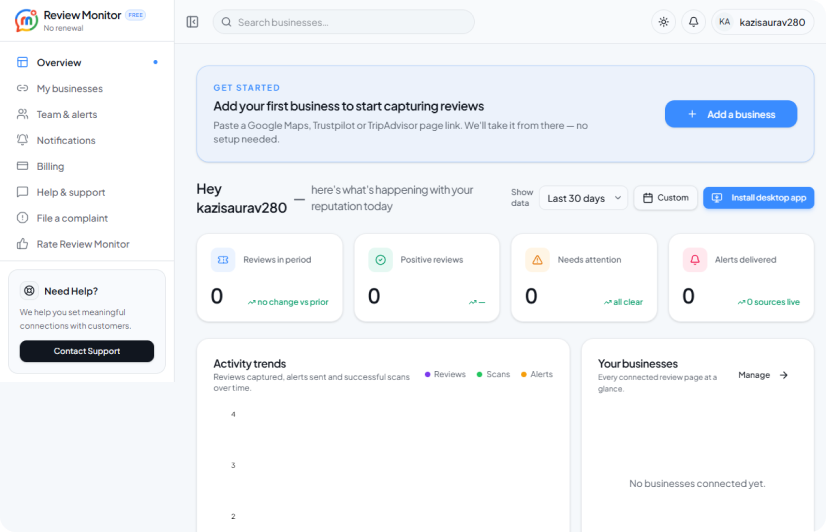Select File a complaint
This screenshot has height=532, width=826.
pyautogui.click(x=87, y=218)
